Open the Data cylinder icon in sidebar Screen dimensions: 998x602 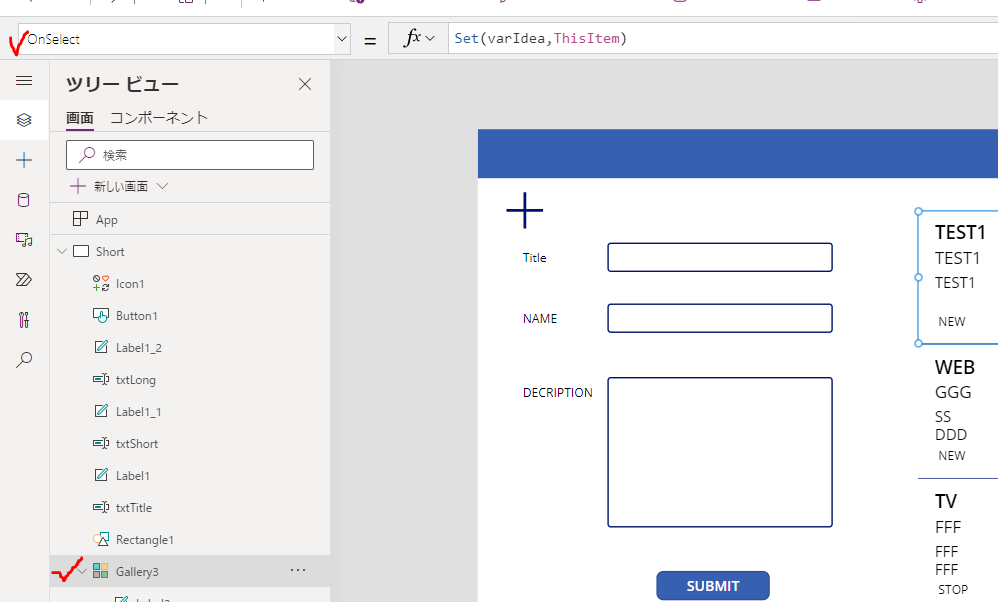[24, 200]
